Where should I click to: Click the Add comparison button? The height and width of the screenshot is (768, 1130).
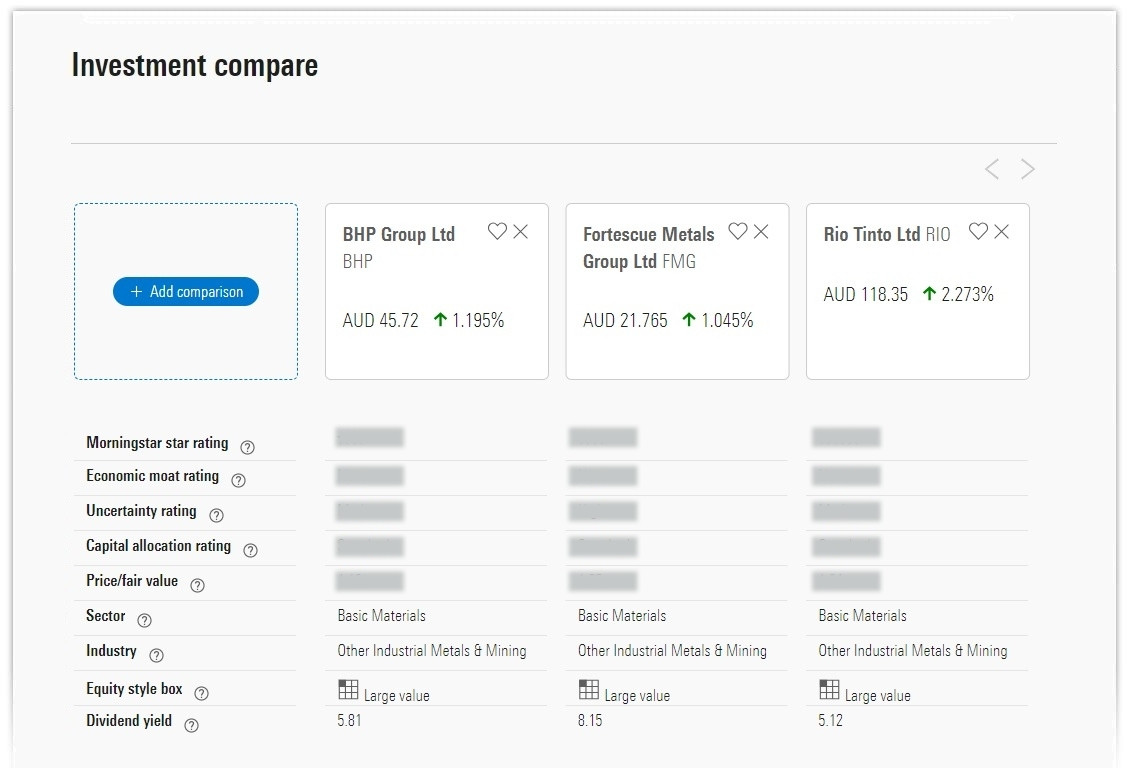point(185,291)
